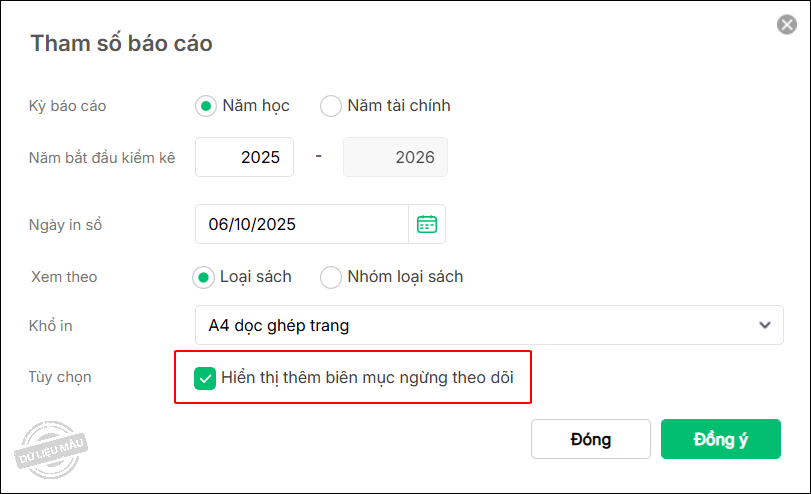The image size is (811, 494).
Task: Click the Kỳ báo cáo label
Action: click(68, 105)
